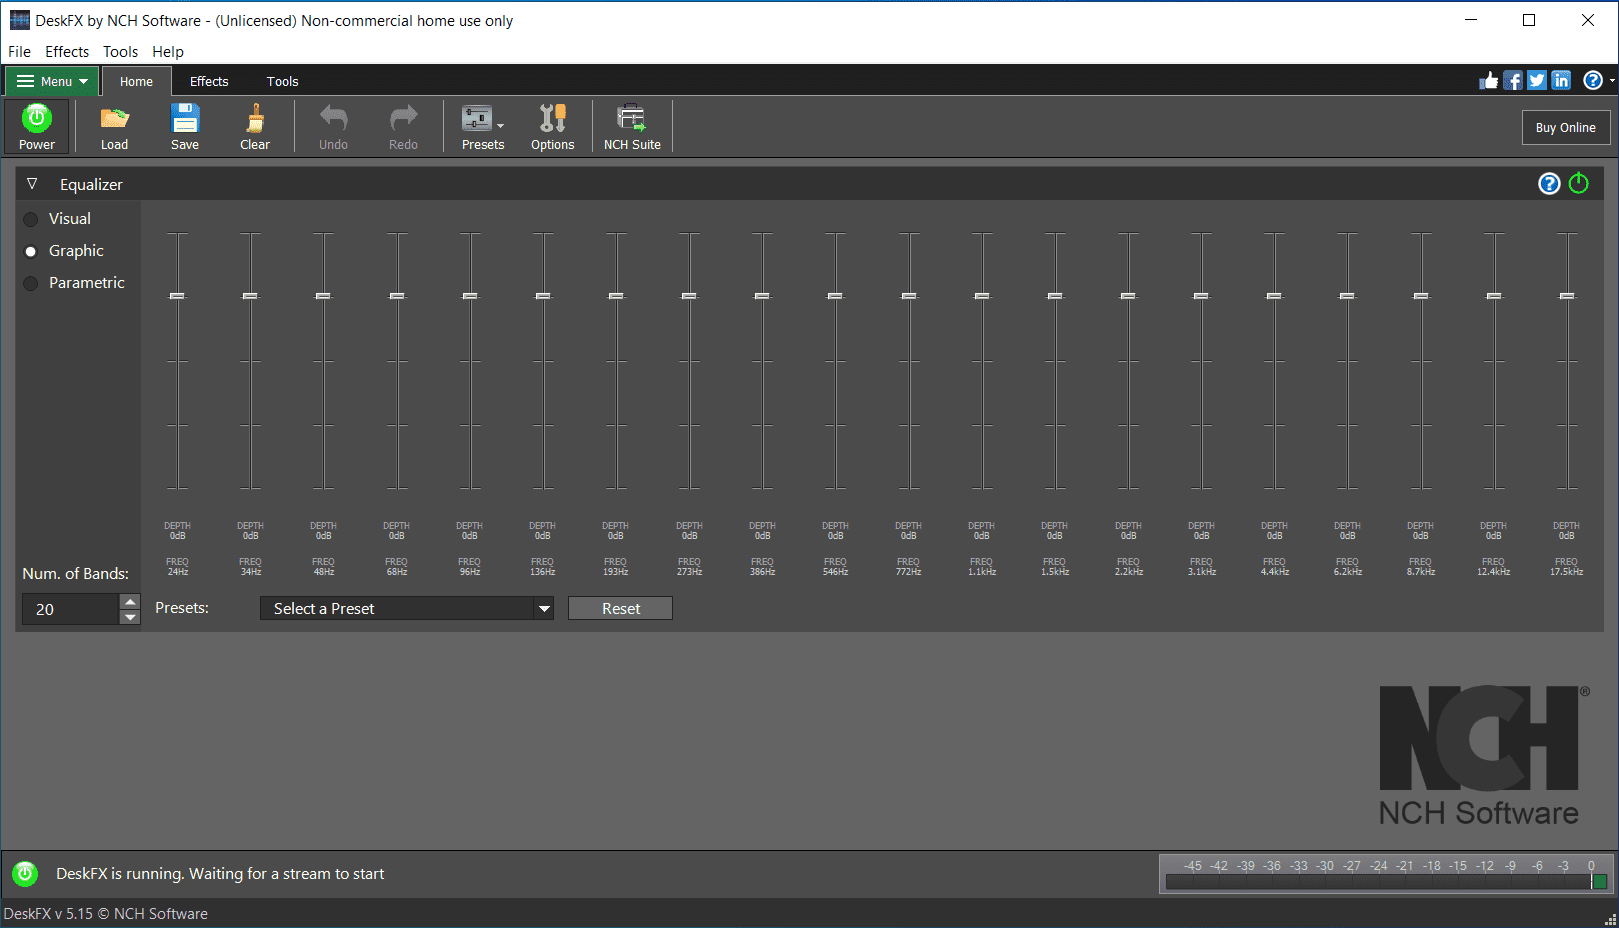This screenshot has height=928, width=1619.
Task: Click the 193Hz band slider handle
Action: pyautogui.click(x=616, y=296)
